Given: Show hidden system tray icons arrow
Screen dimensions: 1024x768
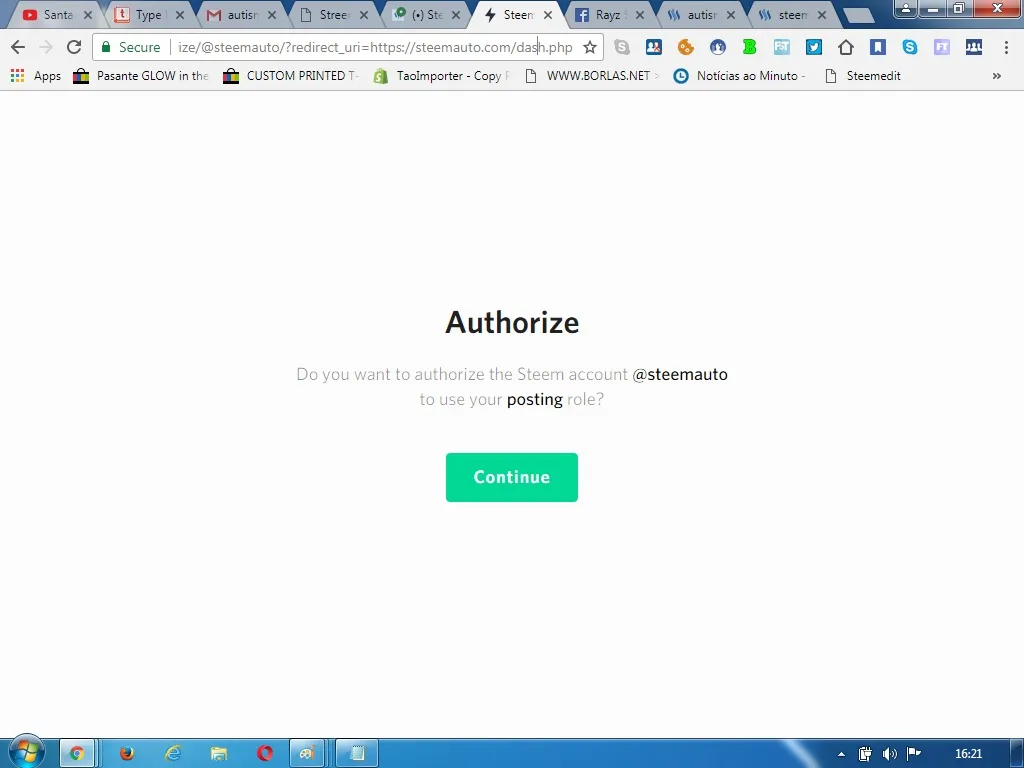Looking at the screenshot, I should [841, 754].
